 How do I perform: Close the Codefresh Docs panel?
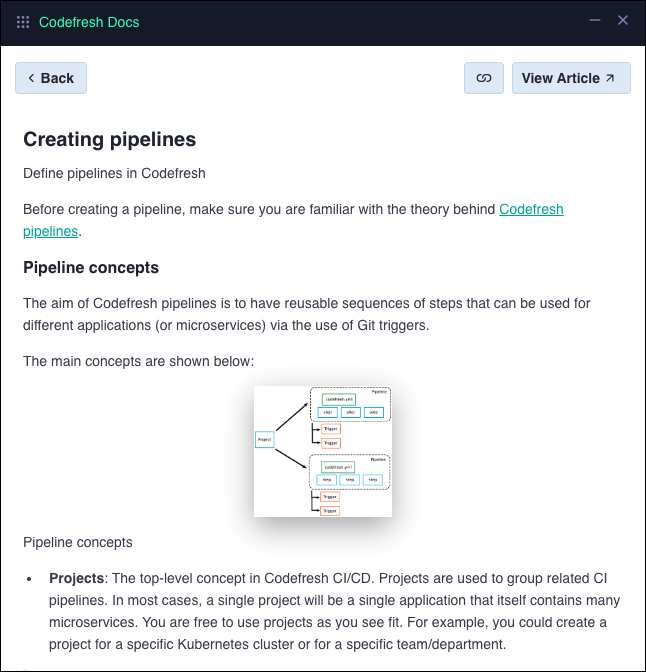pyautogui.click(x=623, y=21)
